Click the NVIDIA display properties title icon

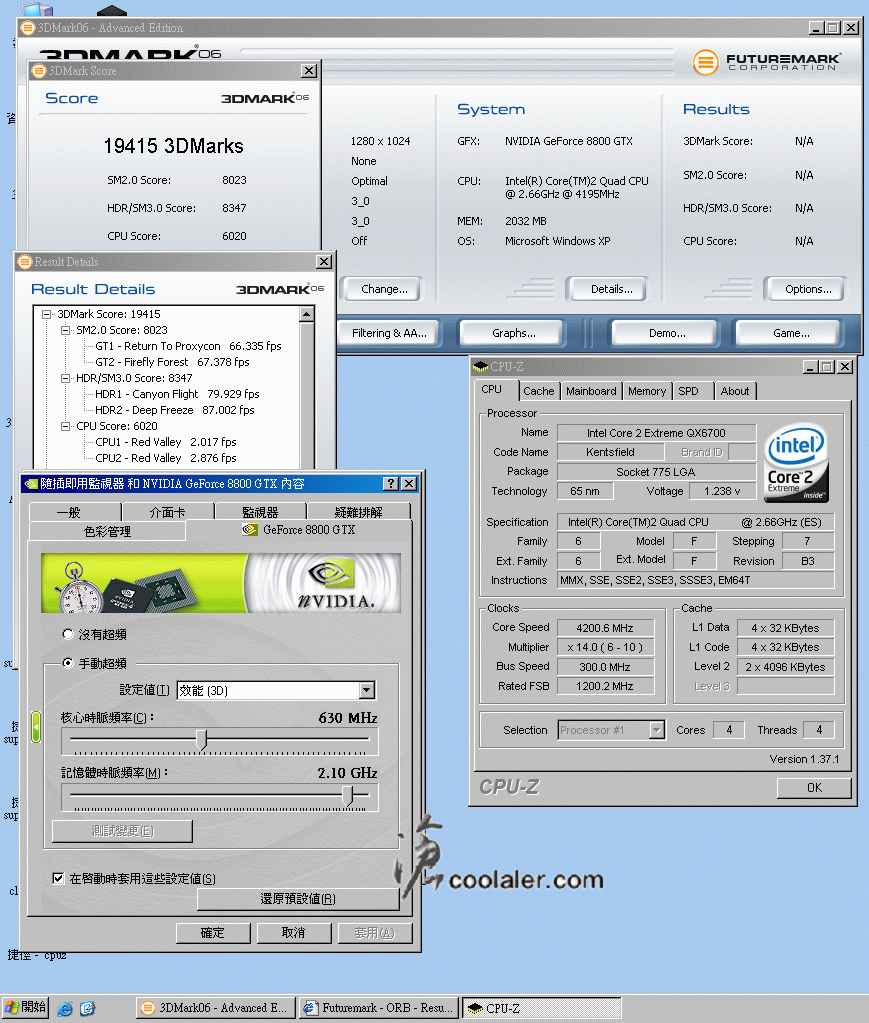[x=31, y=483]
